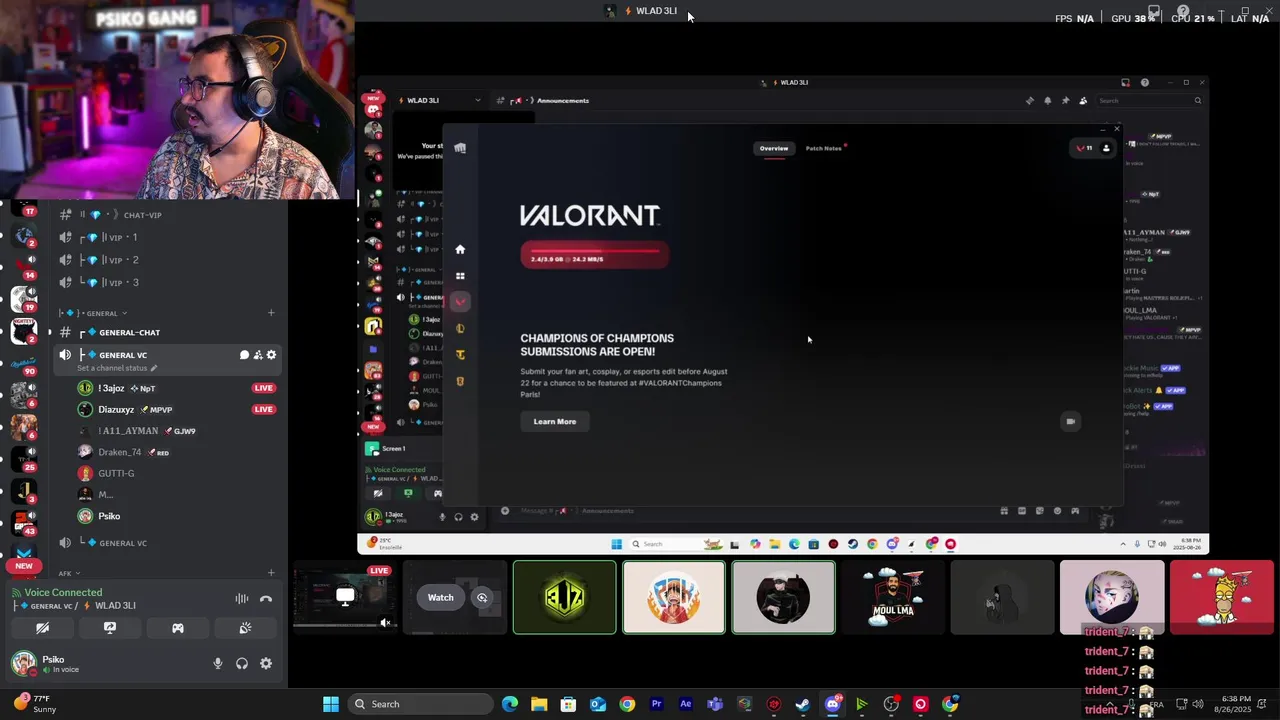Click Set a channel status link
The width and height of the screenshot is (1280, 720).
(116, 368)
